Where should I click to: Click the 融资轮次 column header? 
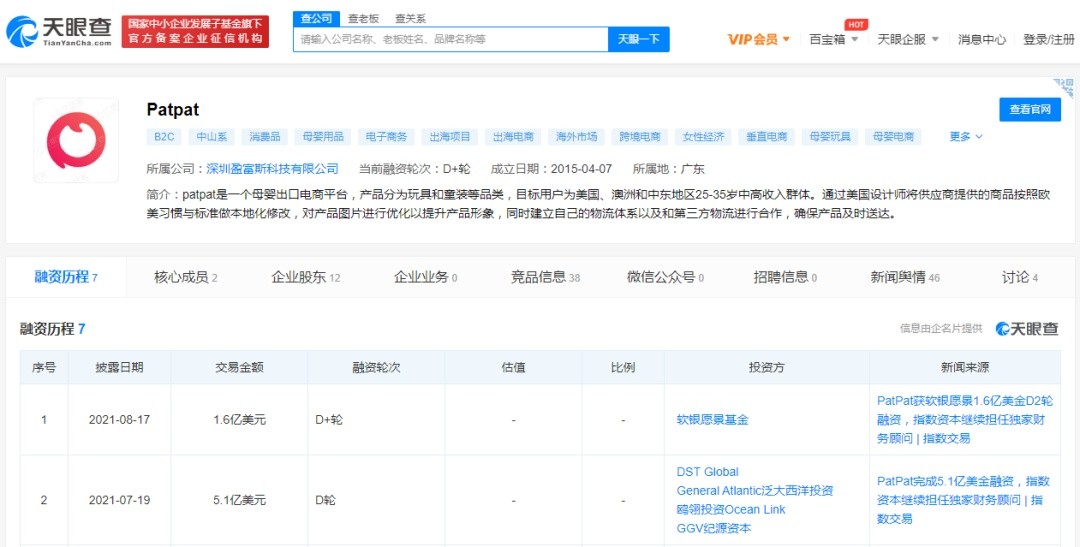pos(376,367)
